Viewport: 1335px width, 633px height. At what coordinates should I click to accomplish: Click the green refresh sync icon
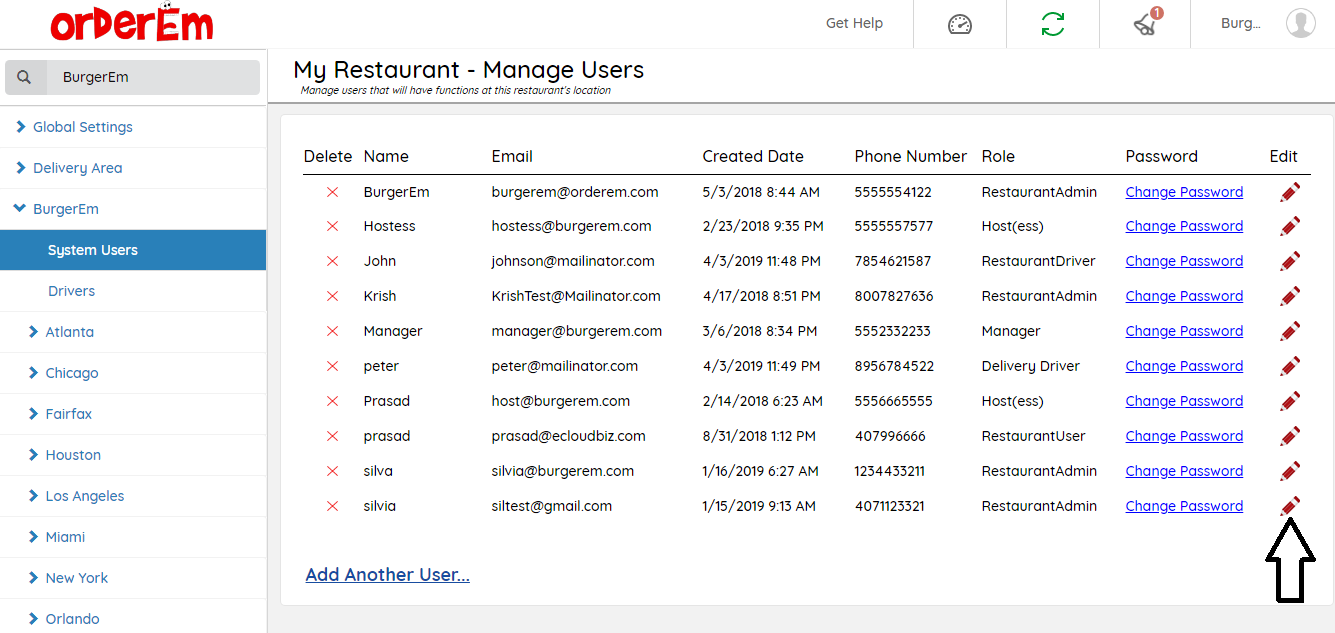pyautogui.click(x=1053, y=24)
